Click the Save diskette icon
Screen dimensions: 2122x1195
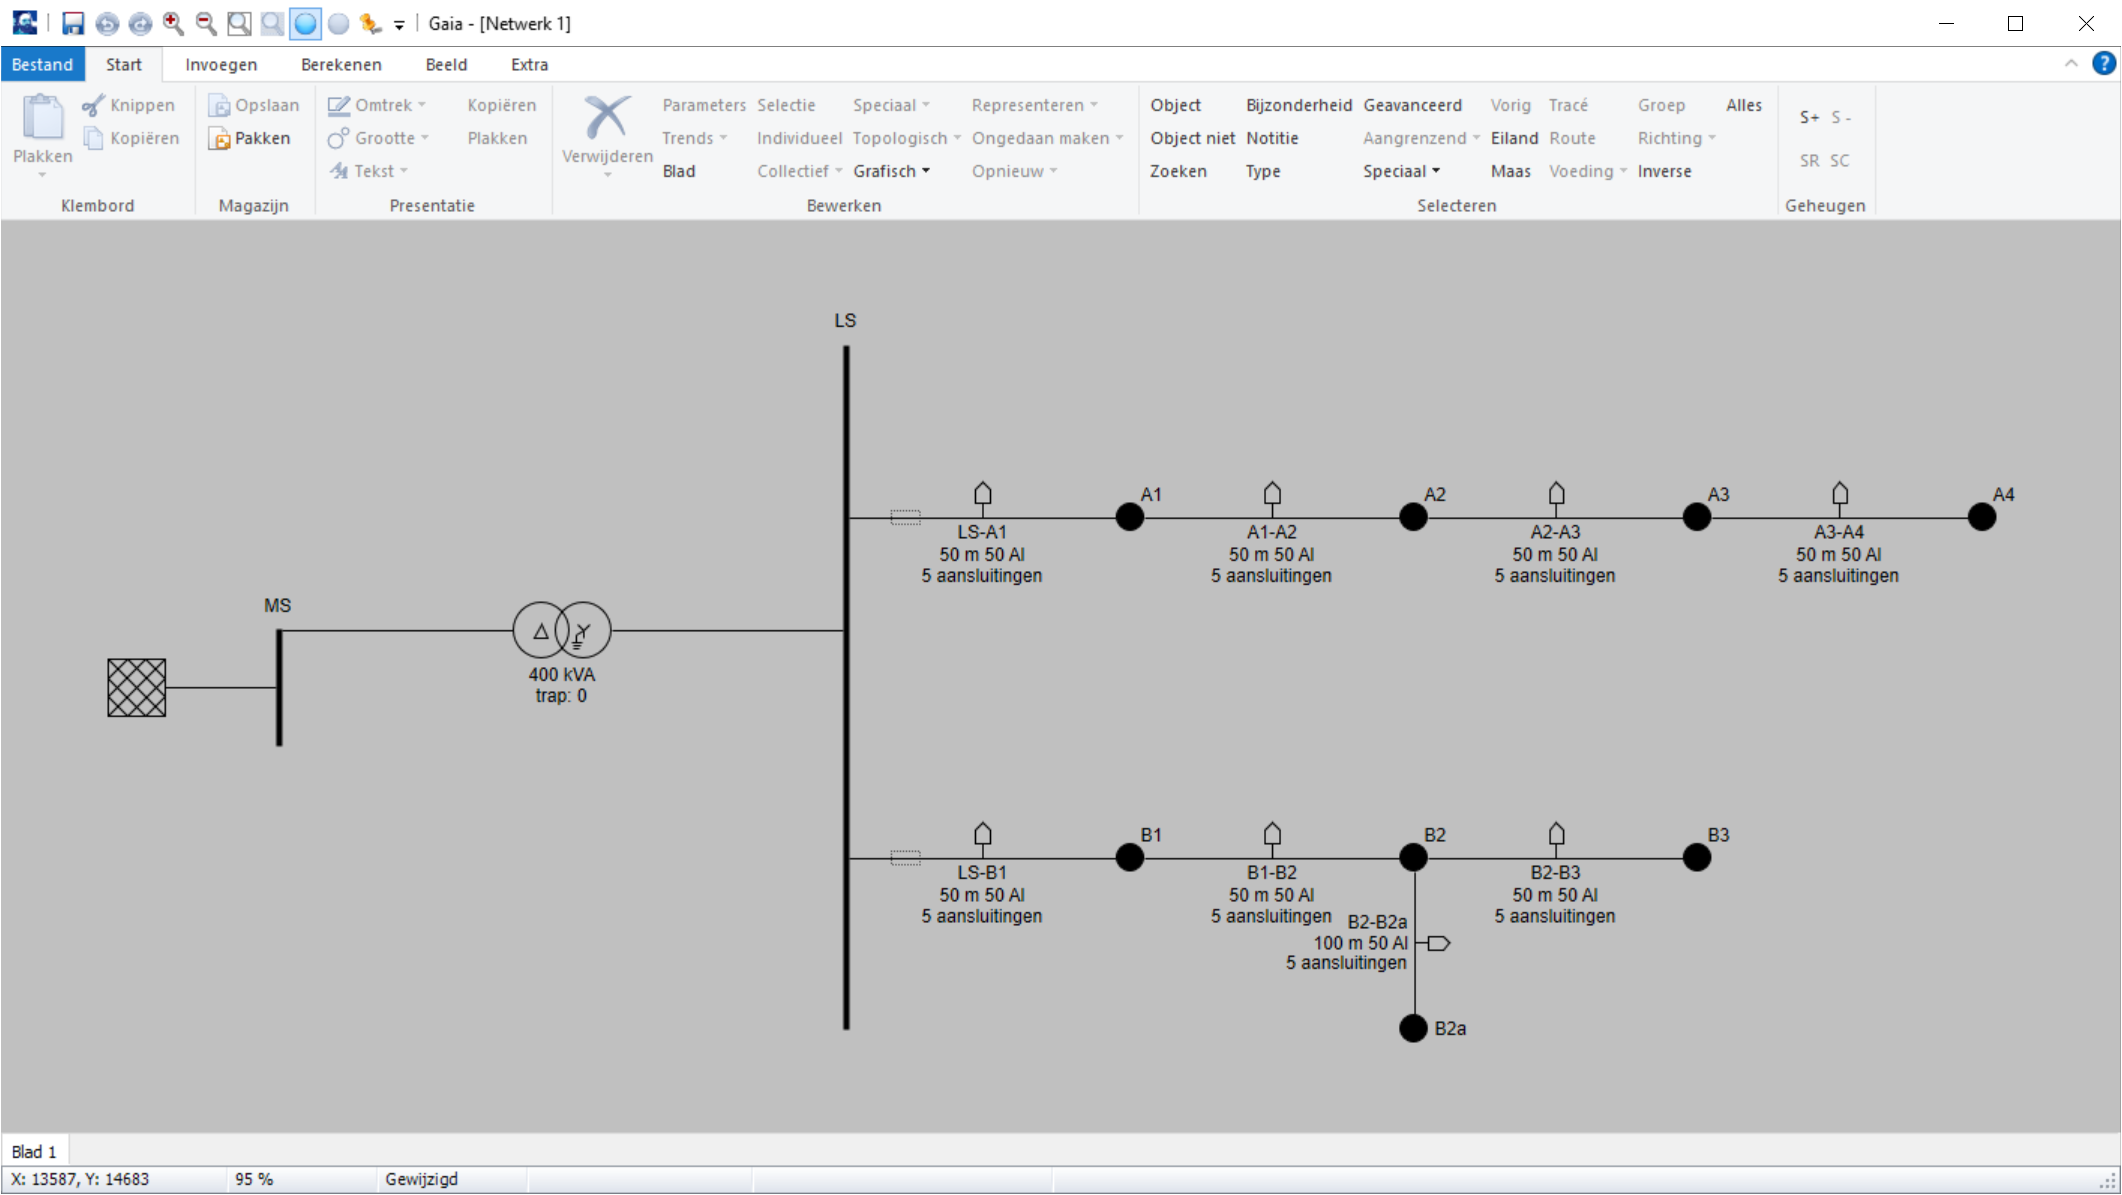(x=72, y=23)
